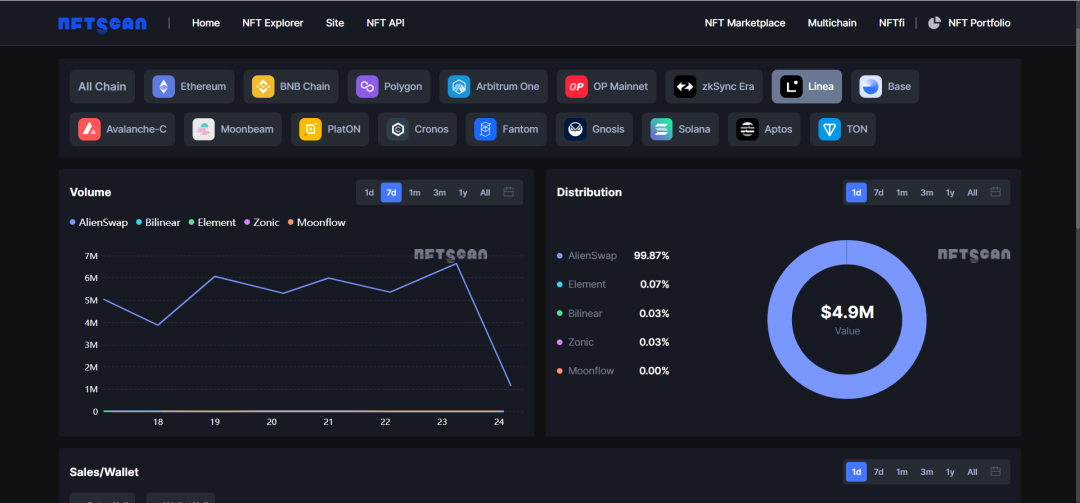Set Distribution range to 1m
Screen dimensions: 1080x503
click(x=902, y=192)
